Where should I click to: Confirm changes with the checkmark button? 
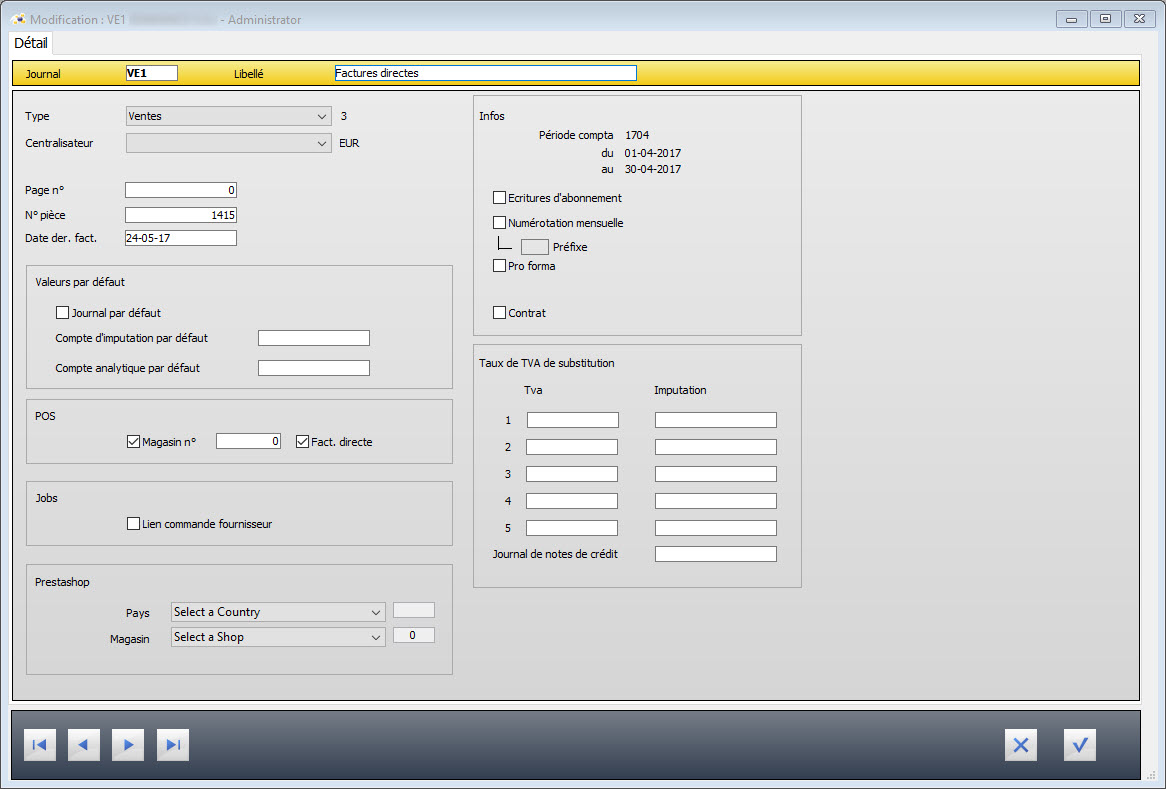[x=1080, y=745]
